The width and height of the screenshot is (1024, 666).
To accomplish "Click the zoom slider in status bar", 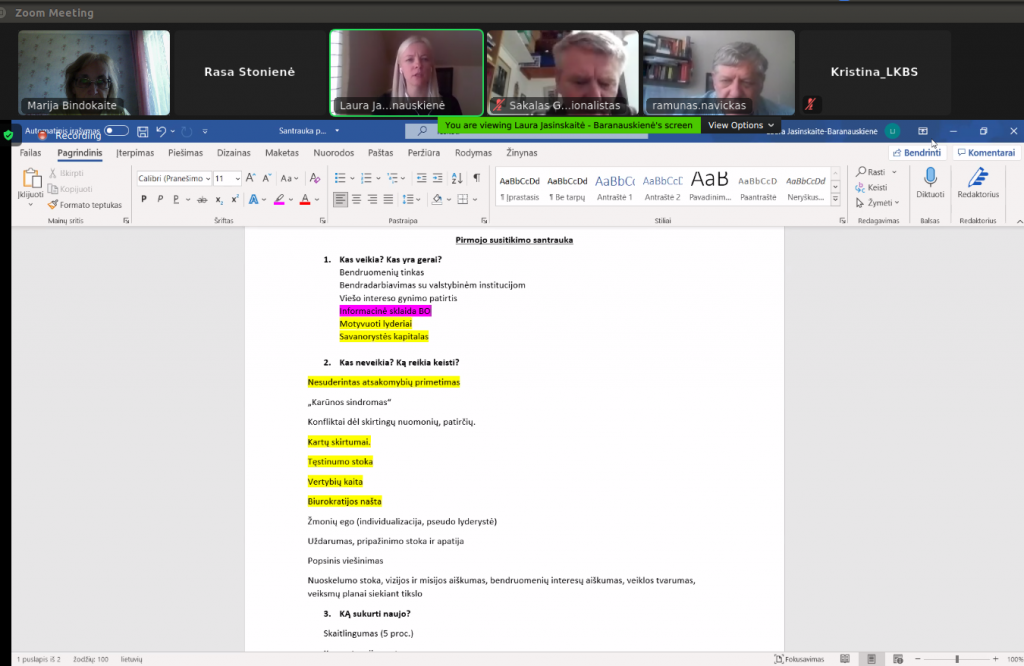I will point(957,659).
